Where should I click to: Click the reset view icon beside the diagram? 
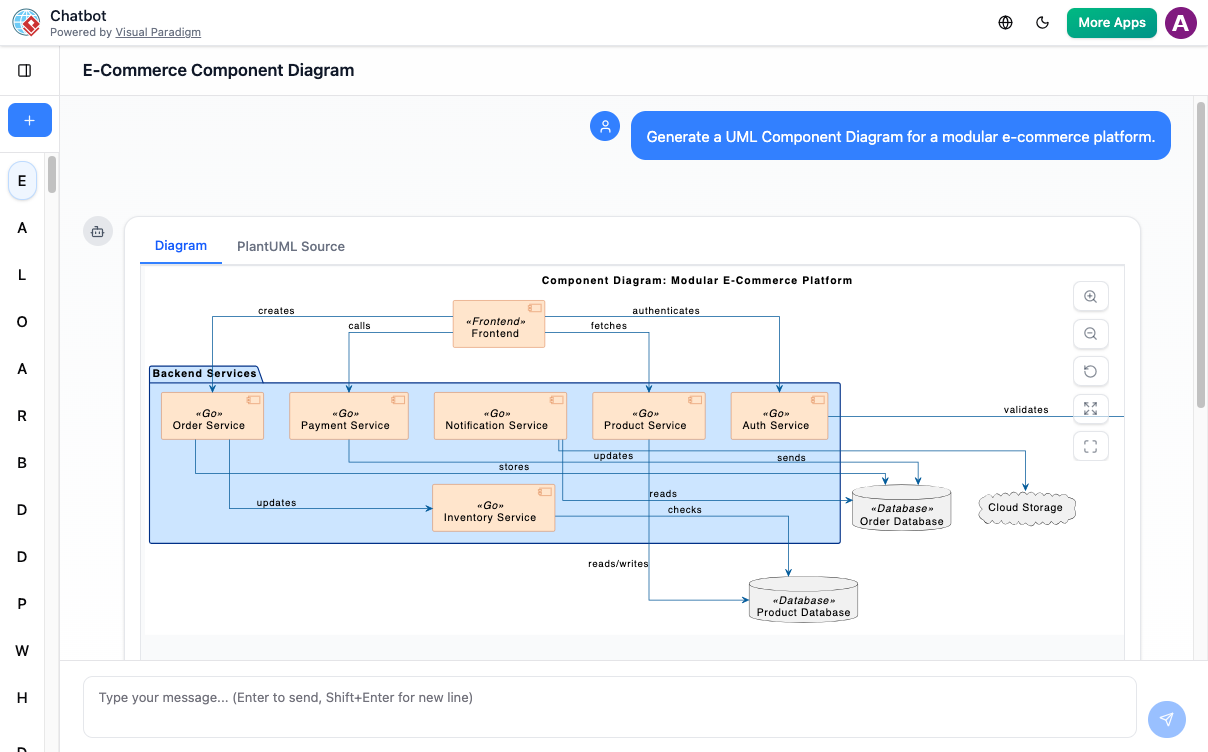point(1090,370)
